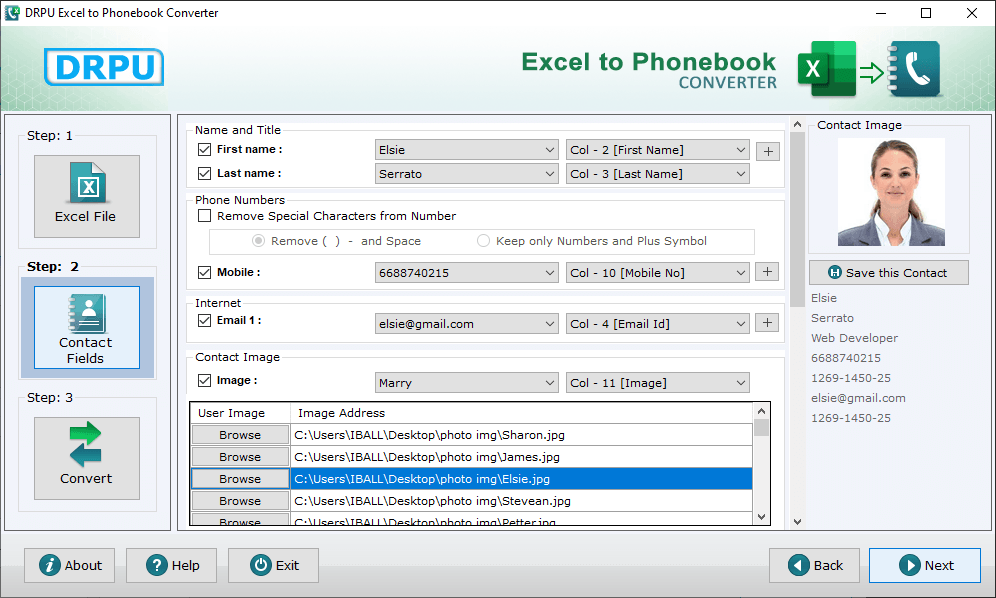This screenshot has height=598, width=996.
Task: Click the fields panel scrollbar thumb
Action: tap(797, 219)
